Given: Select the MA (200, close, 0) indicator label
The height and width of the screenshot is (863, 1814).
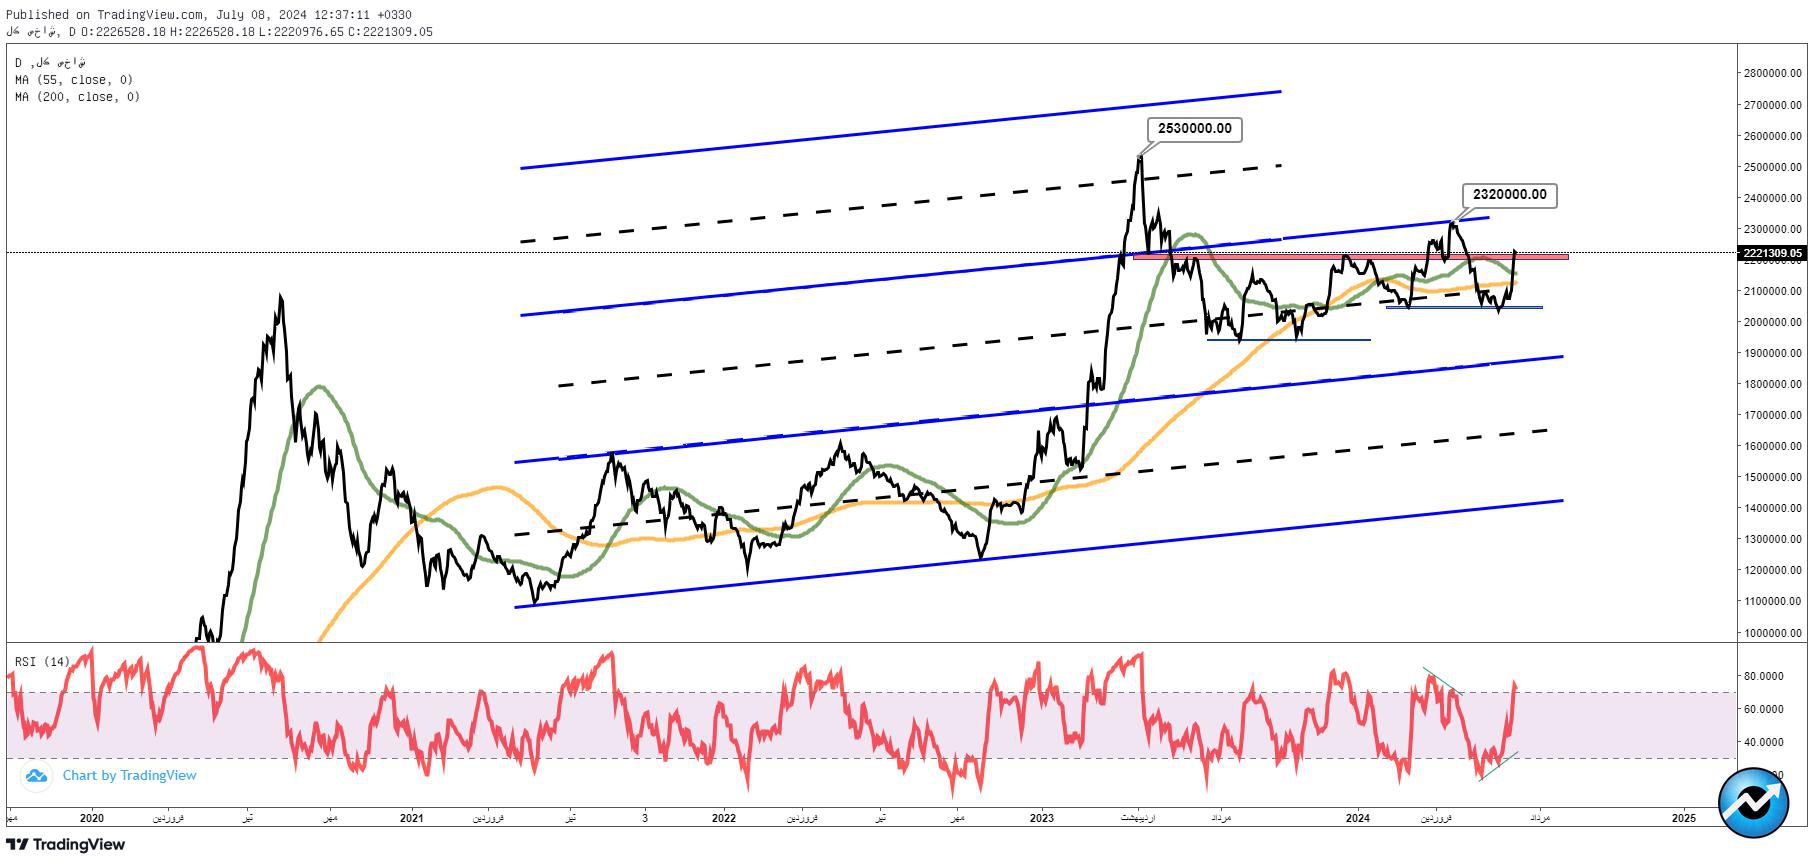Looking at the screenshot, I should point(78,97).
